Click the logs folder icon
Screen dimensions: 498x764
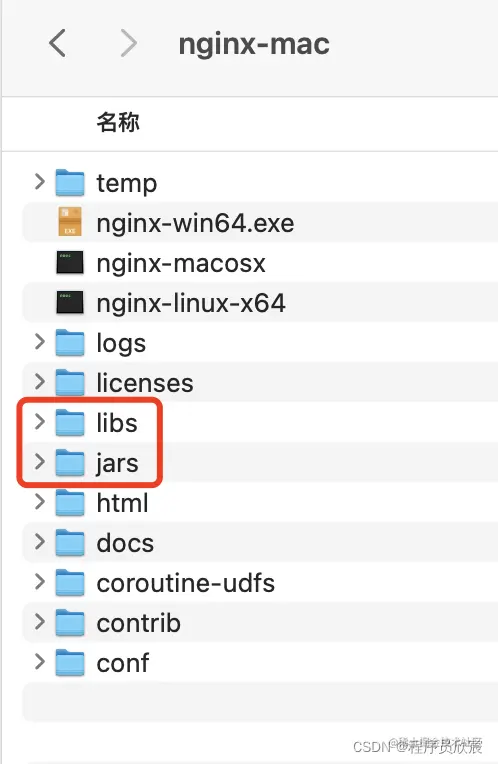(70, 343)
